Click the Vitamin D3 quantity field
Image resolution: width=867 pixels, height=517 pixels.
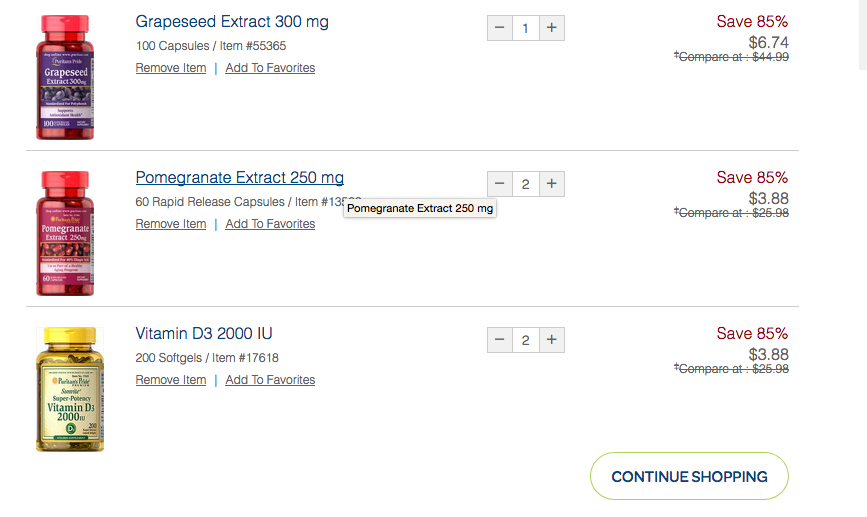tap(526, 340)
